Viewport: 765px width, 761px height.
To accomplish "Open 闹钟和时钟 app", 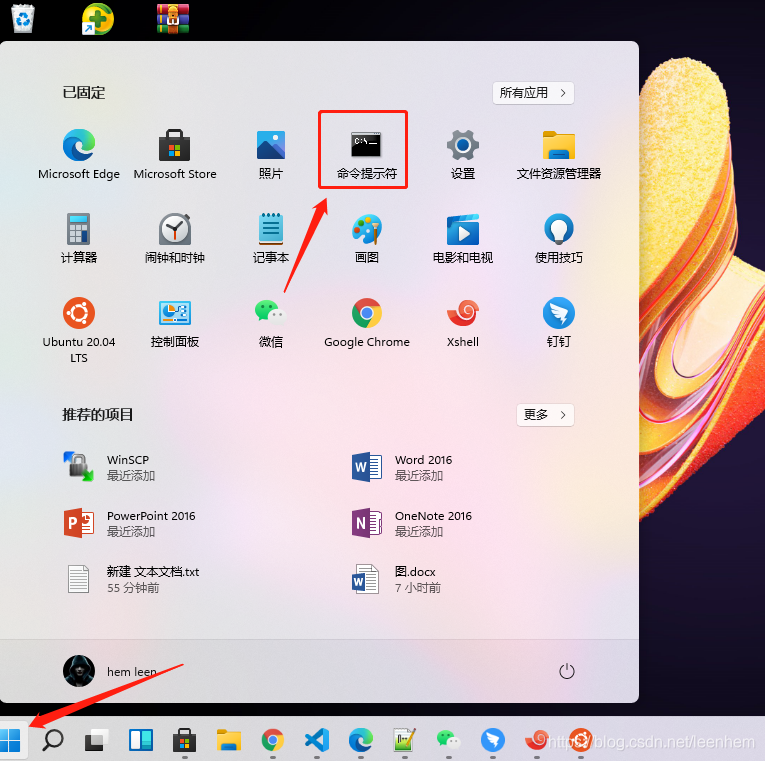I will 175,238.
